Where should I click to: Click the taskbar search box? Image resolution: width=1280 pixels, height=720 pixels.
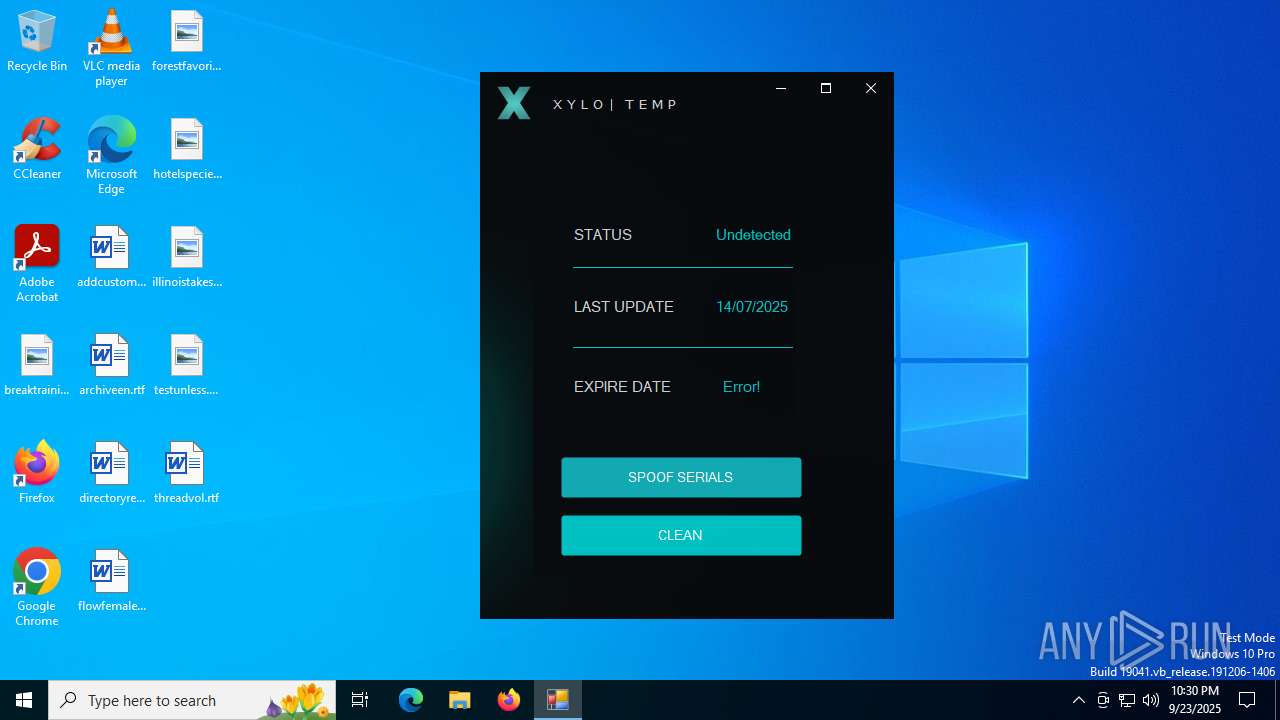click(192, 700)
